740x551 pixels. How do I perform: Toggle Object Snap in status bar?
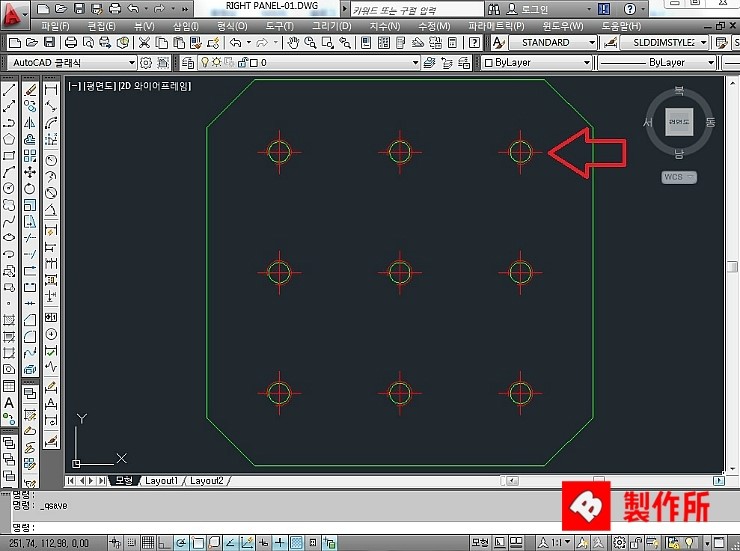point(197,543)
